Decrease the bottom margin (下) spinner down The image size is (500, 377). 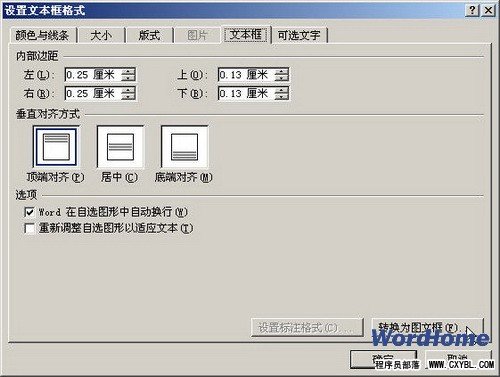(x=282, y=97)
